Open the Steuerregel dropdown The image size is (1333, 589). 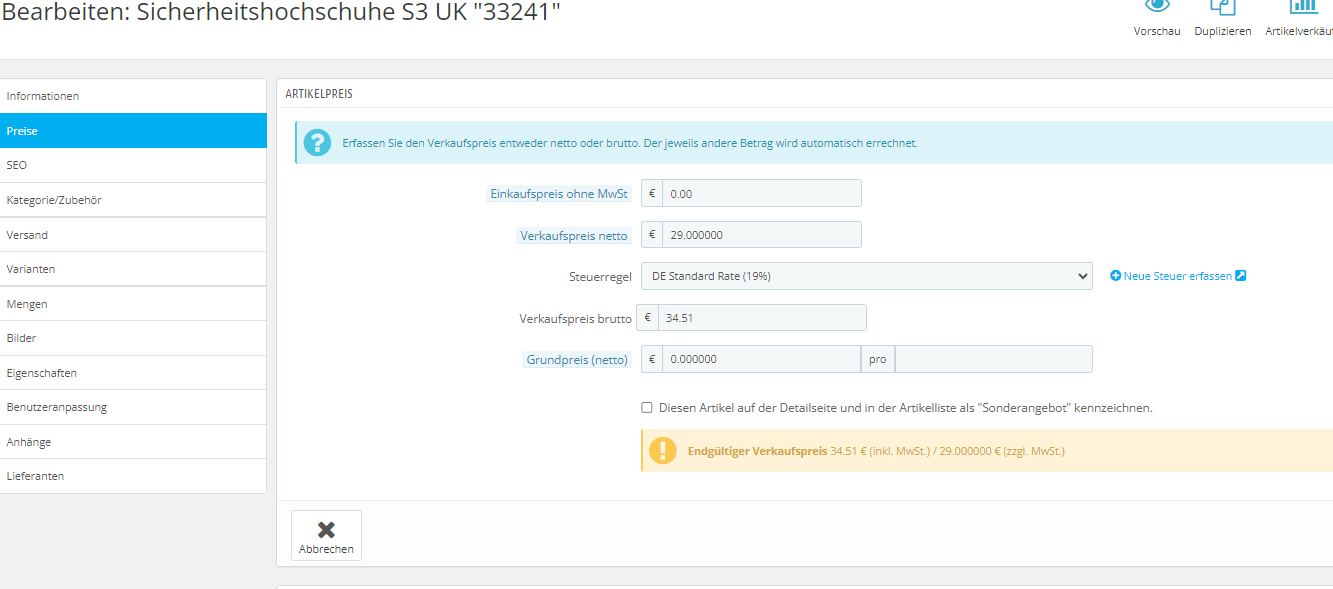point(866,276)
